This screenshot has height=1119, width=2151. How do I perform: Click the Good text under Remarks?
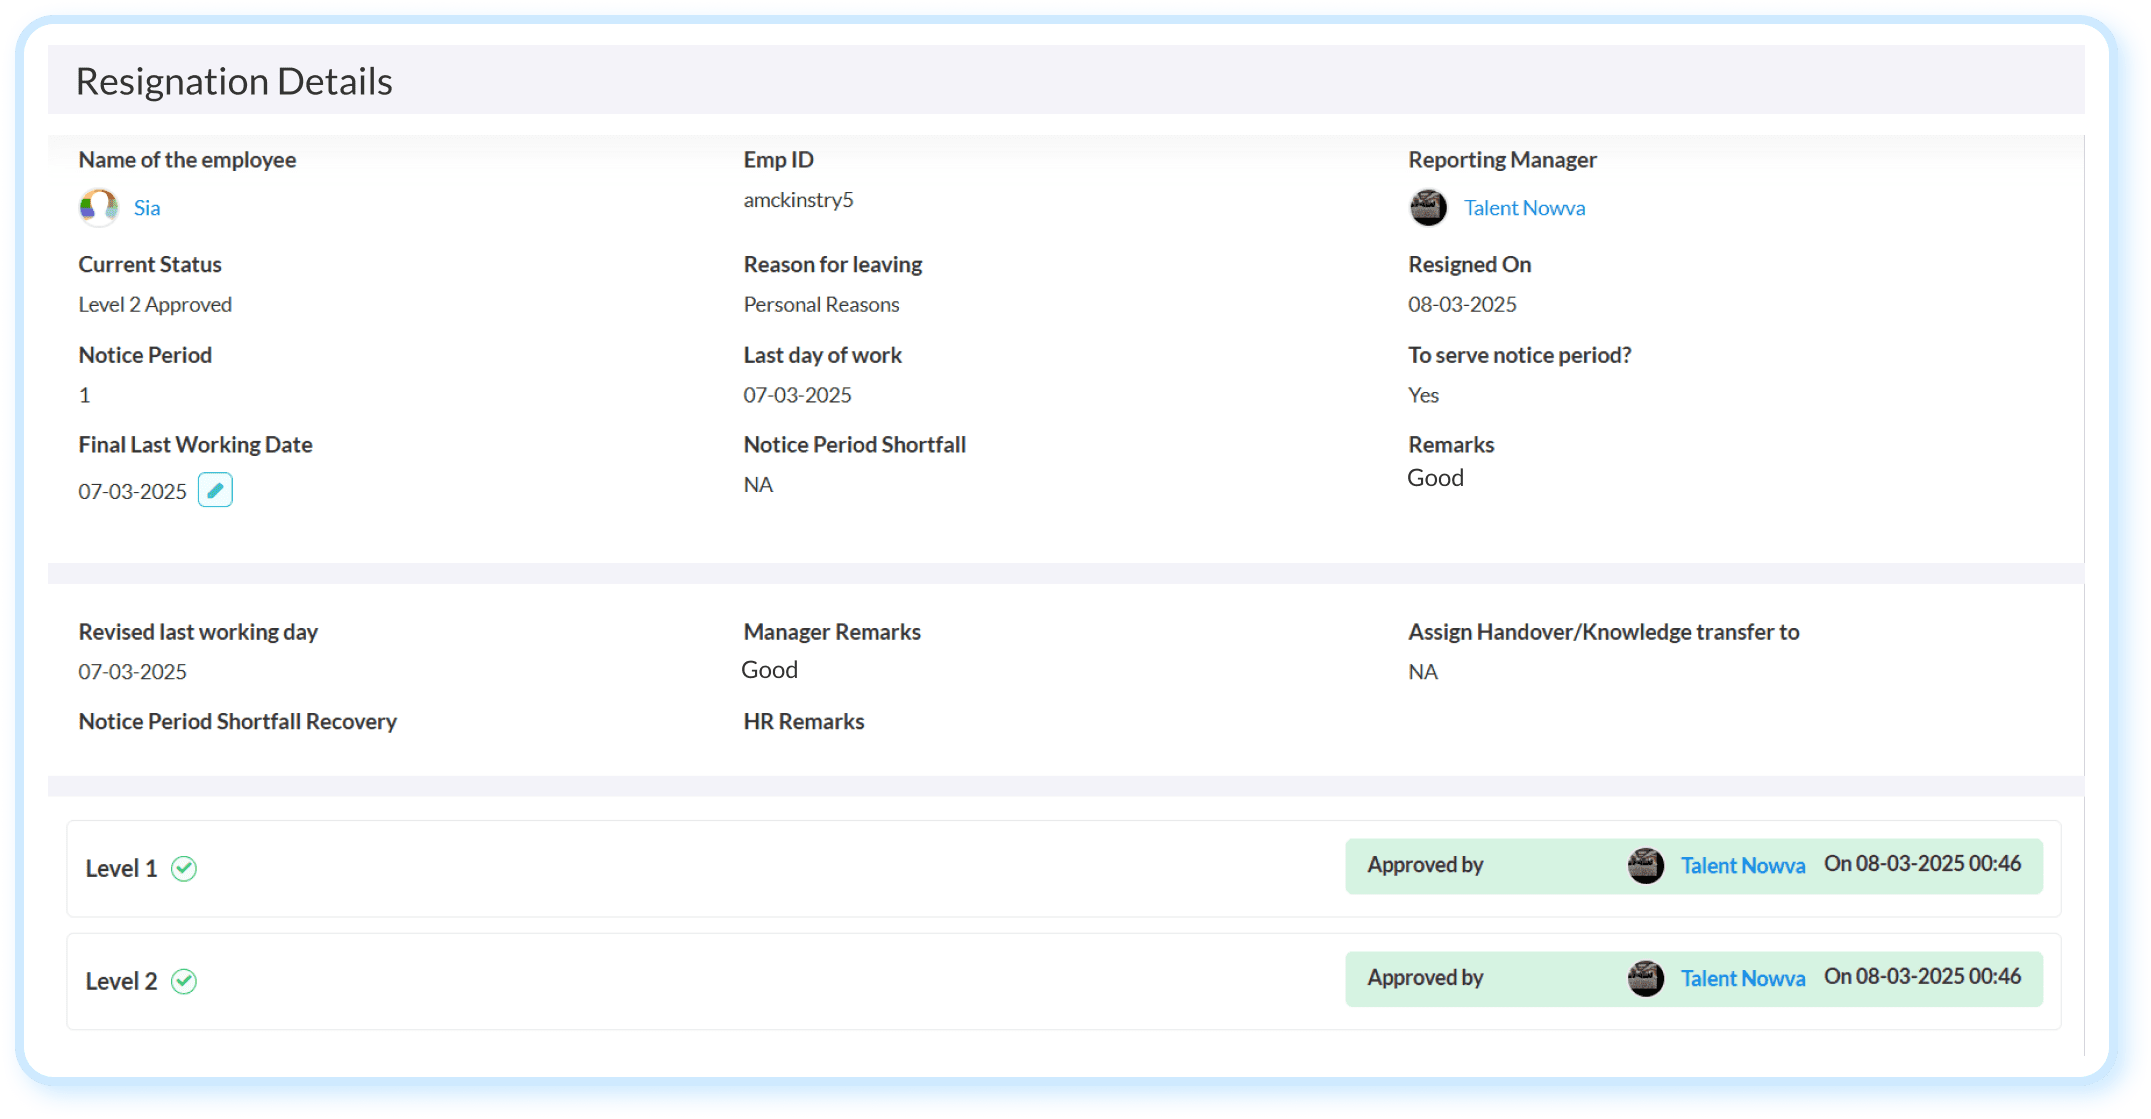[1435, 478]
